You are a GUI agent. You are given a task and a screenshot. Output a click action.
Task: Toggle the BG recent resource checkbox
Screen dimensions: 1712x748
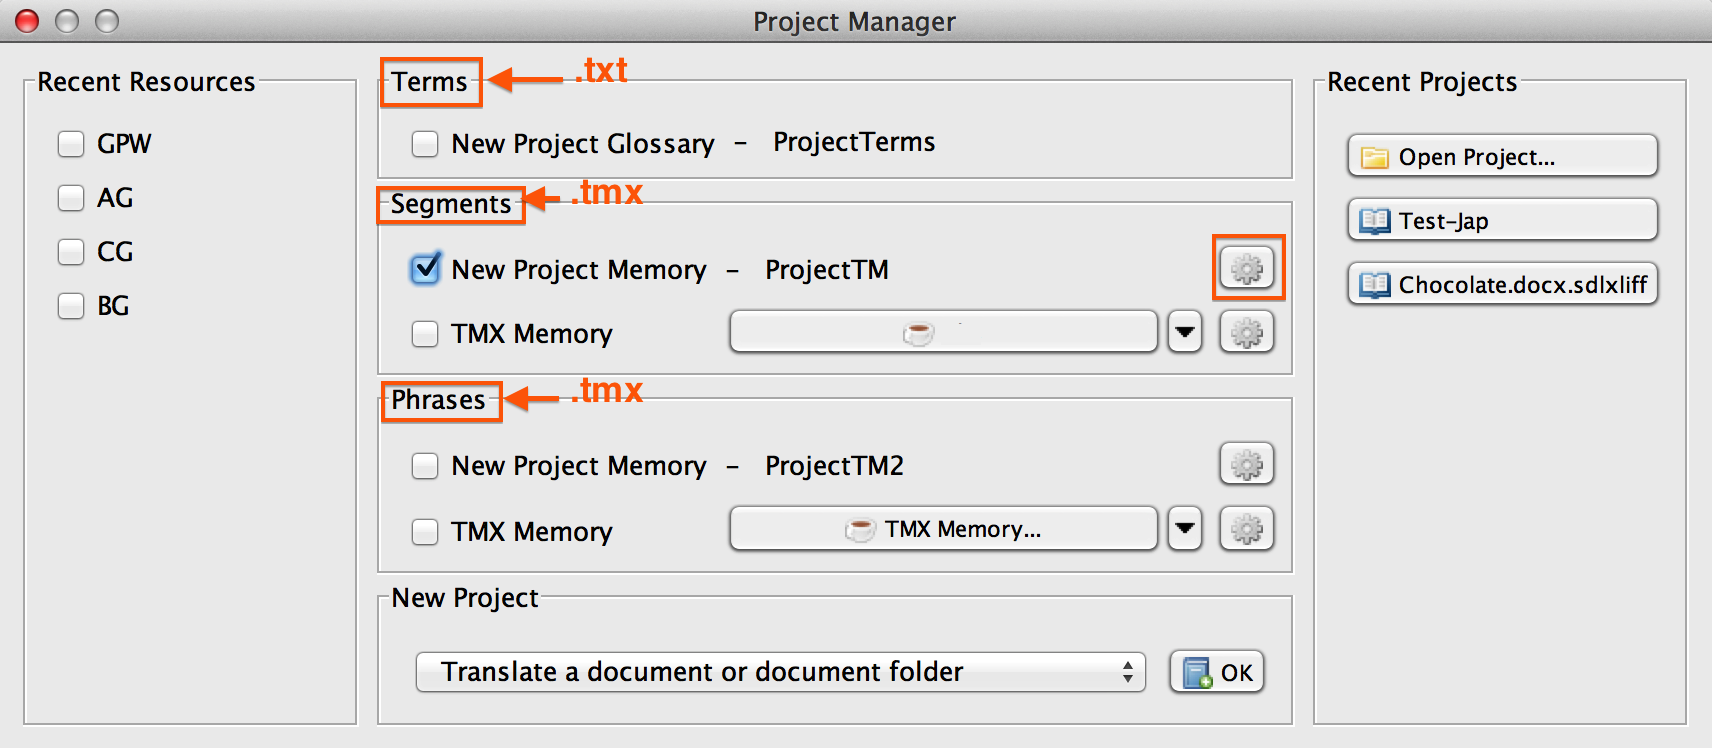point(71,306)
